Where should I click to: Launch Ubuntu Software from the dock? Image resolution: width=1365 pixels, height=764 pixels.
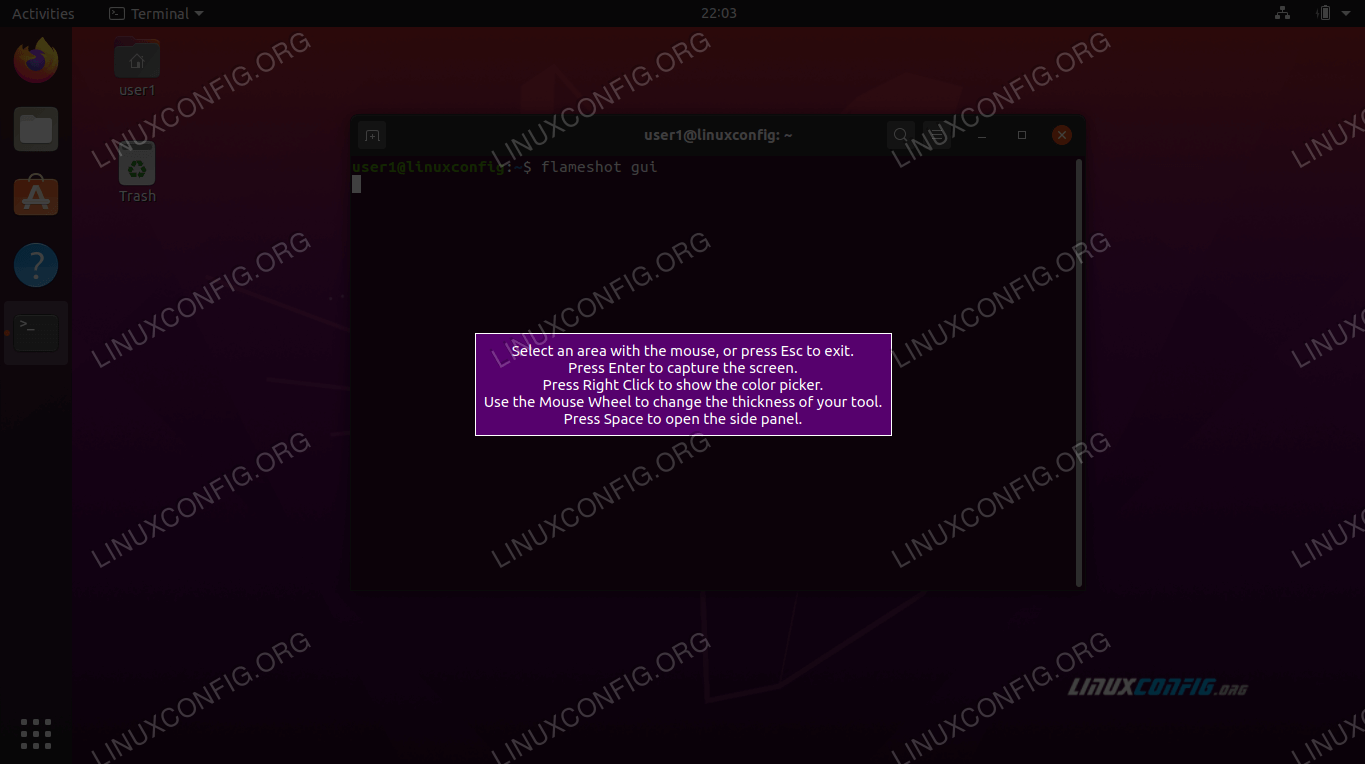pyautogui.click(x=36, y=197)
